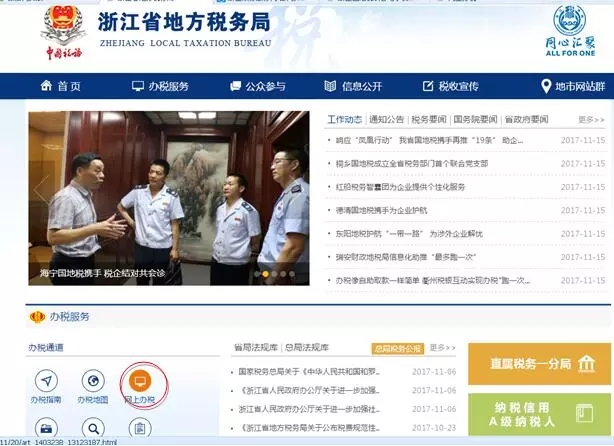Open the 办税地图 globe icon
The height and width of the screenshot is (446, 614).
pos(93,381)
